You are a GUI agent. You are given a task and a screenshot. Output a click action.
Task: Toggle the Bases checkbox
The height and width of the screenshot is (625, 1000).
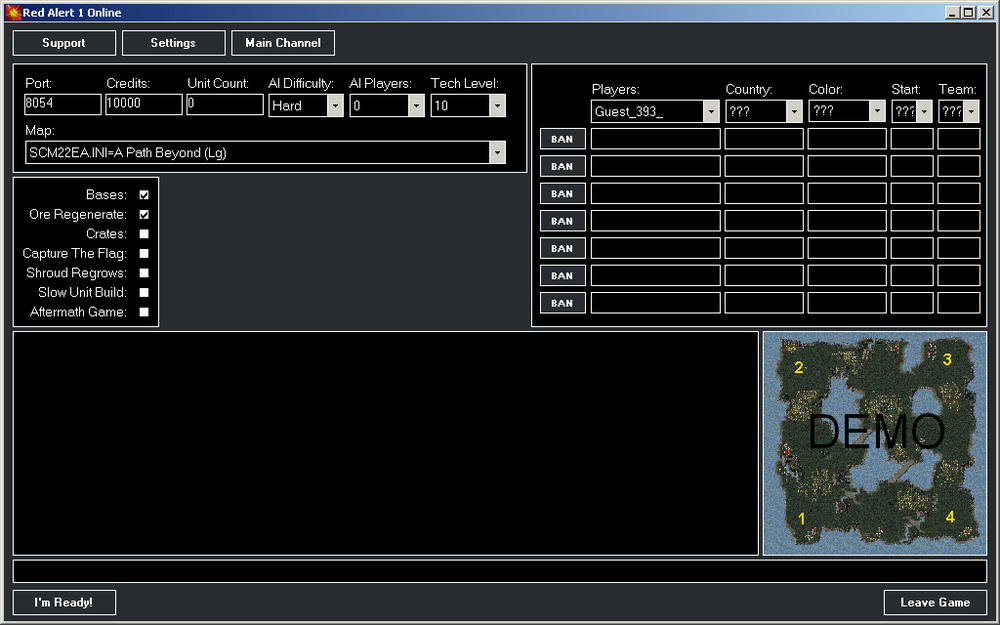coord(144,195)
